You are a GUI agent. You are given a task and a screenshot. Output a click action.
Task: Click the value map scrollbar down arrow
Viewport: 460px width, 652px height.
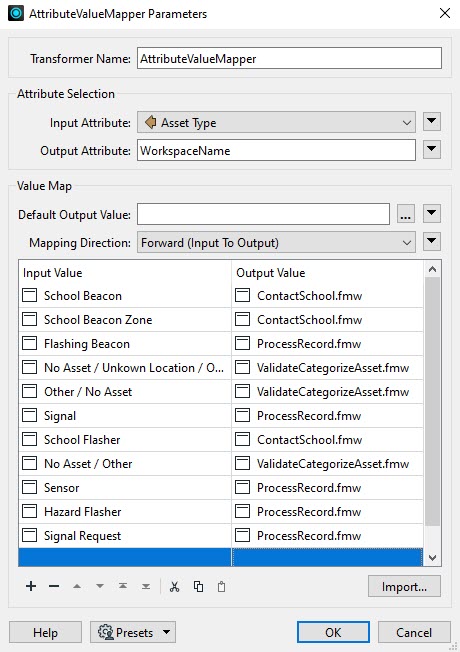click(x=433, y=558)
